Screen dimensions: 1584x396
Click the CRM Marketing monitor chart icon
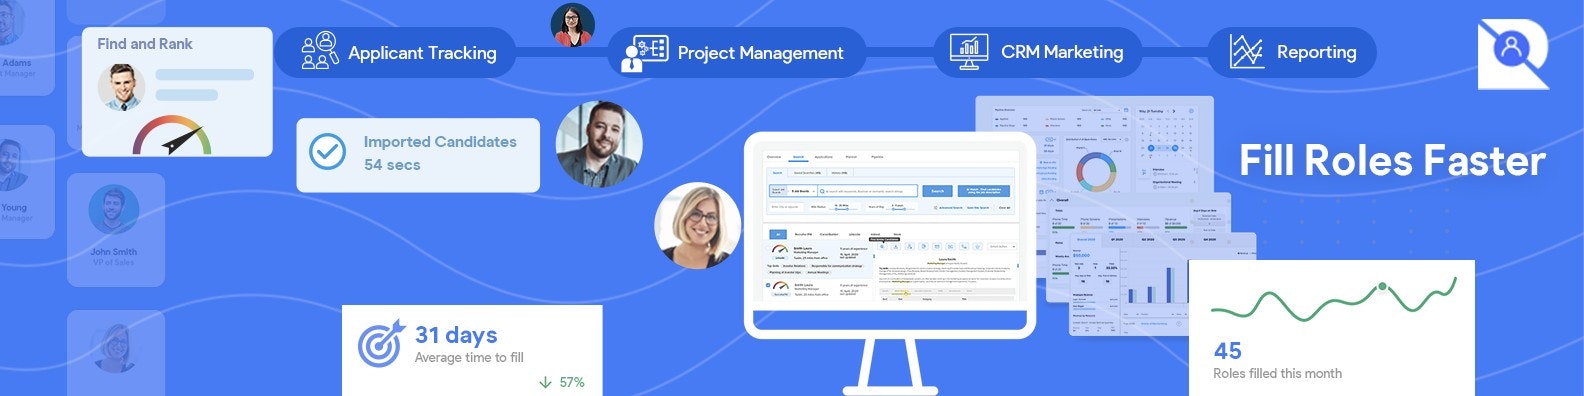point(967,52)
